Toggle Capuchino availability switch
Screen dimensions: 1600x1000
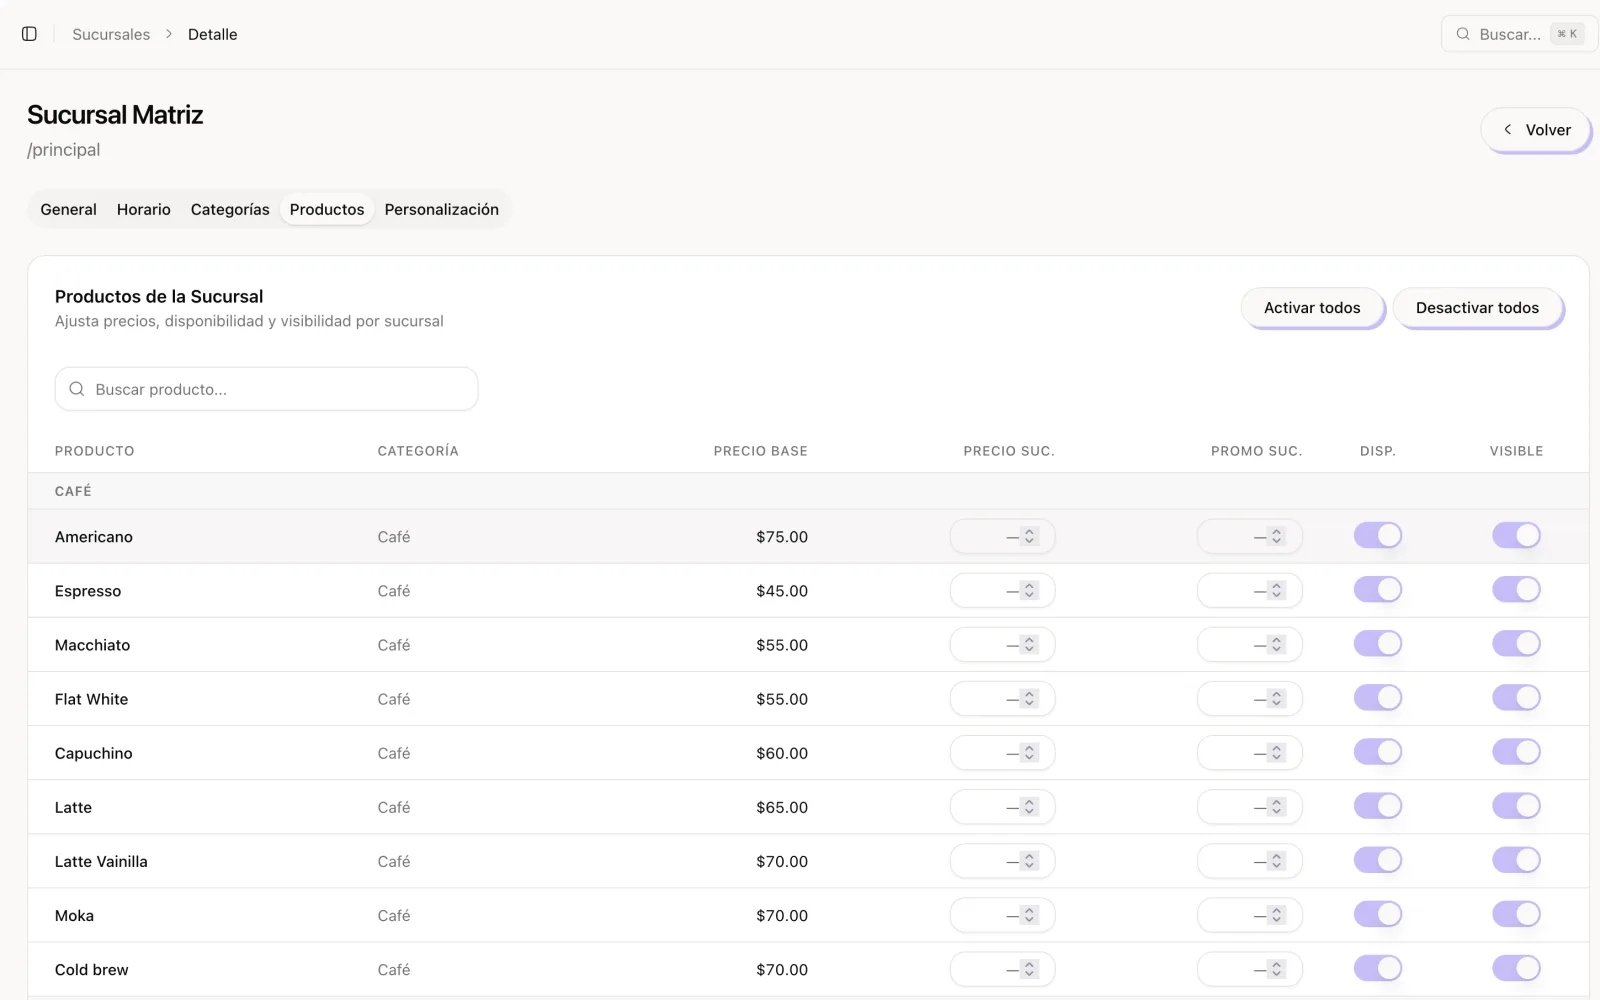(x=1378, y=752)
